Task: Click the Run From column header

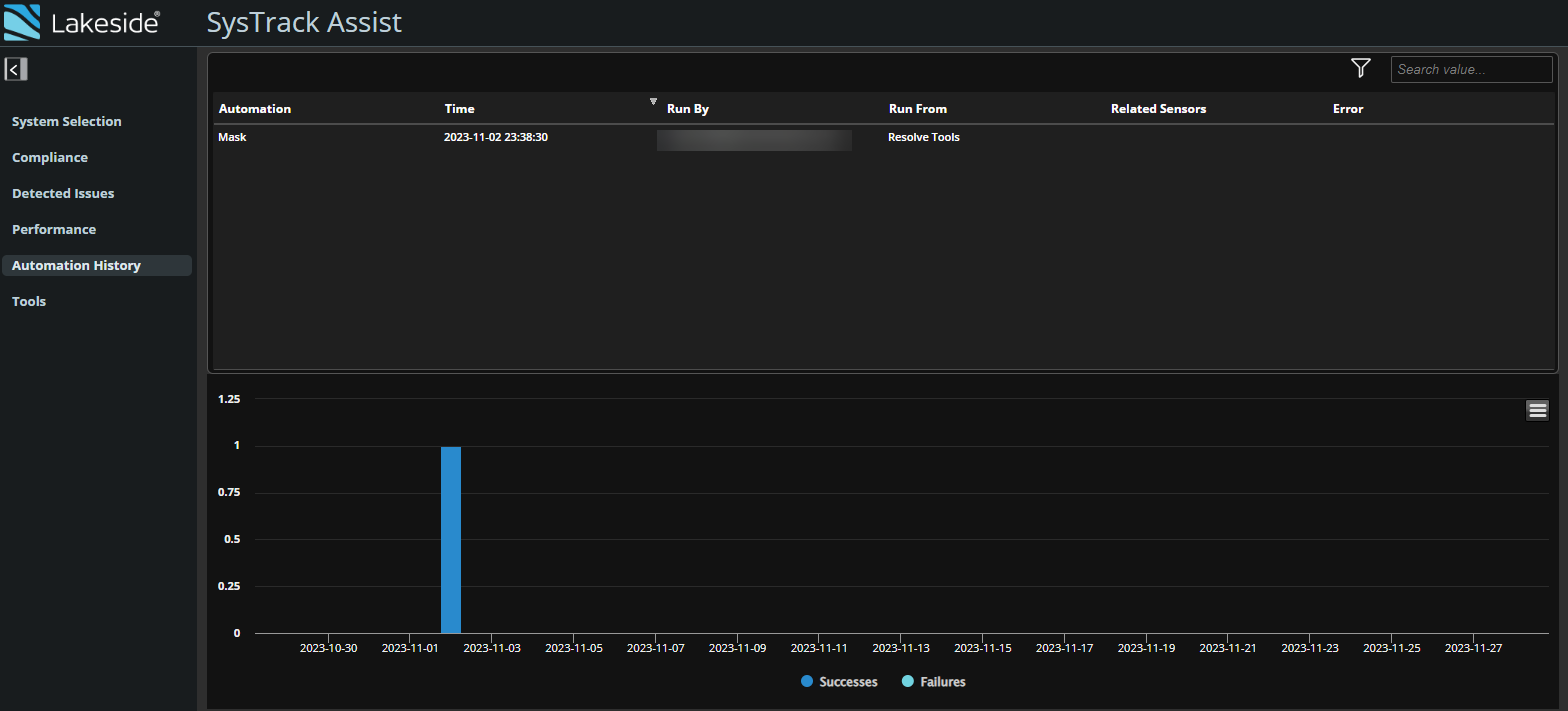Action: tap(917, 109)
